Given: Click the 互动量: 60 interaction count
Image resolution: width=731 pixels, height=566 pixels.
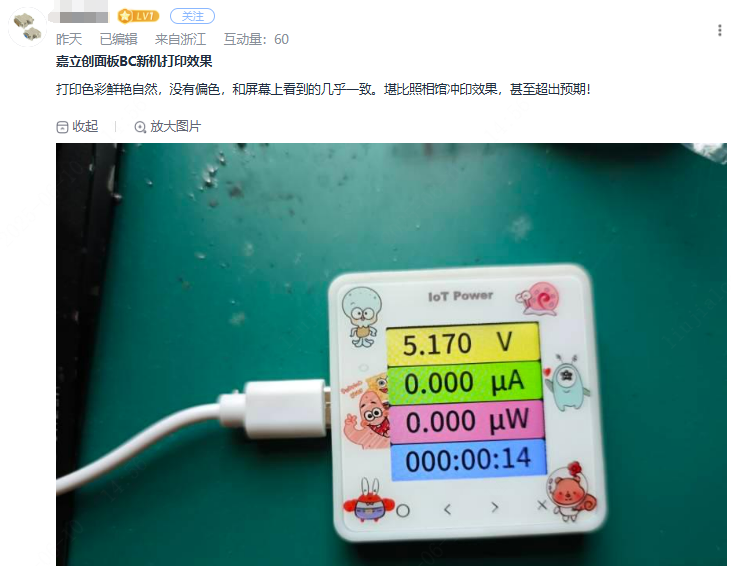Looking at the screenshot, I should [256, 39].
